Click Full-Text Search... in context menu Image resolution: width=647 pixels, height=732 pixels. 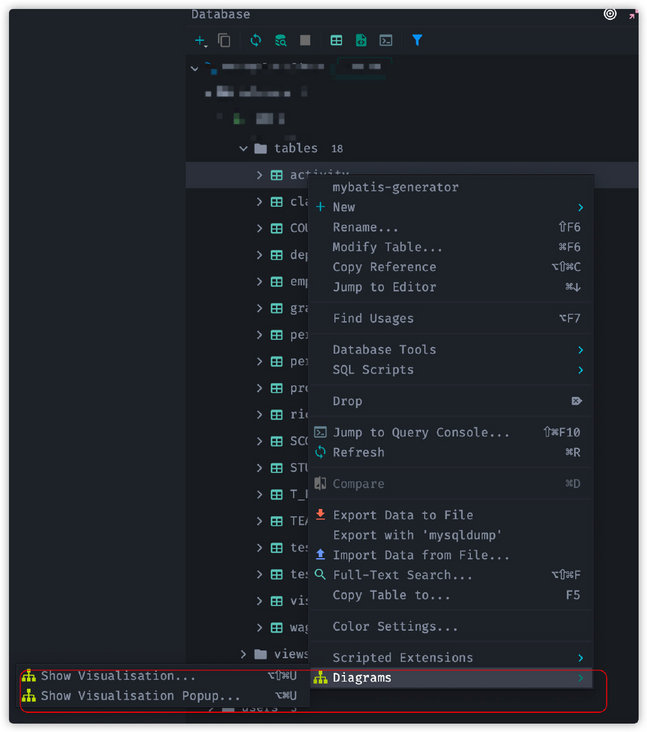(x=402, y=575)
